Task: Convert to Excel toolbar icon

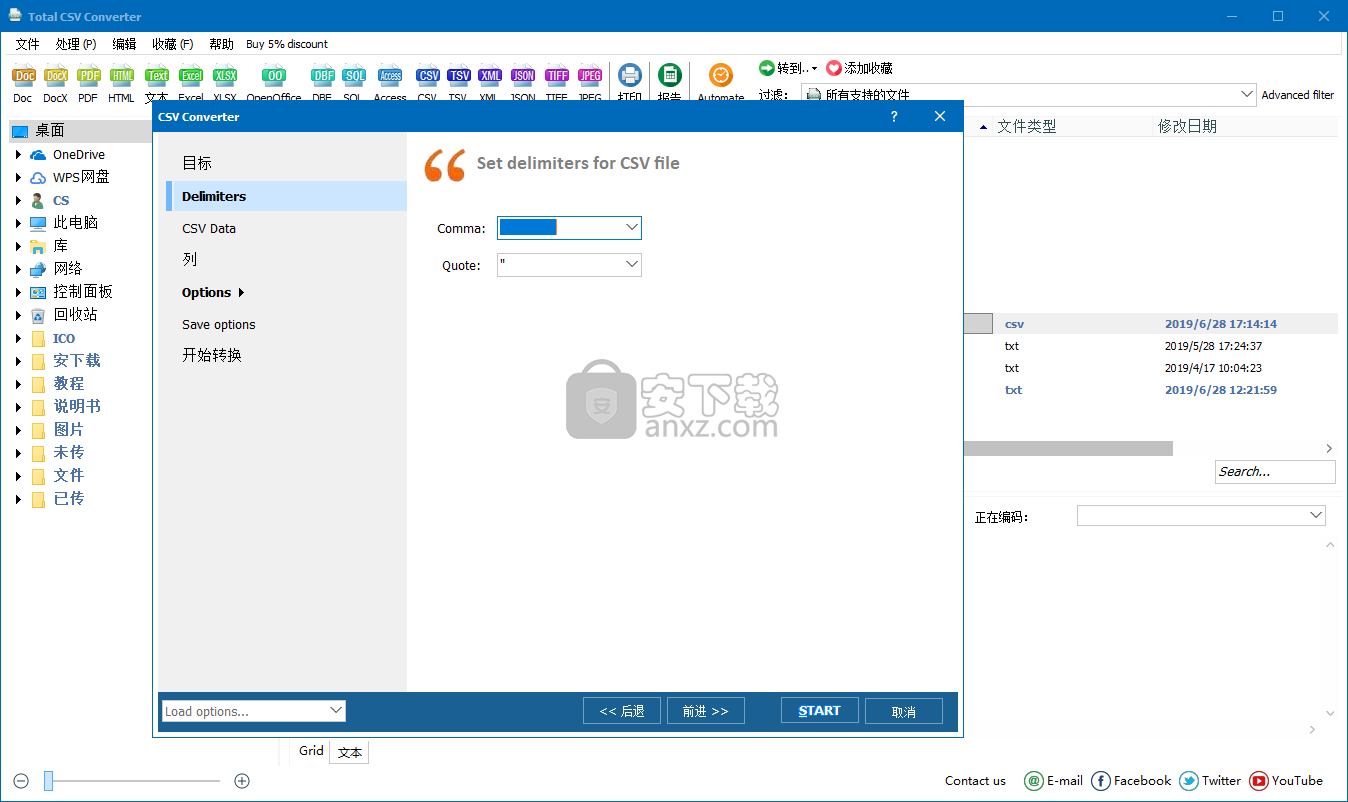Action: [191, 76]
